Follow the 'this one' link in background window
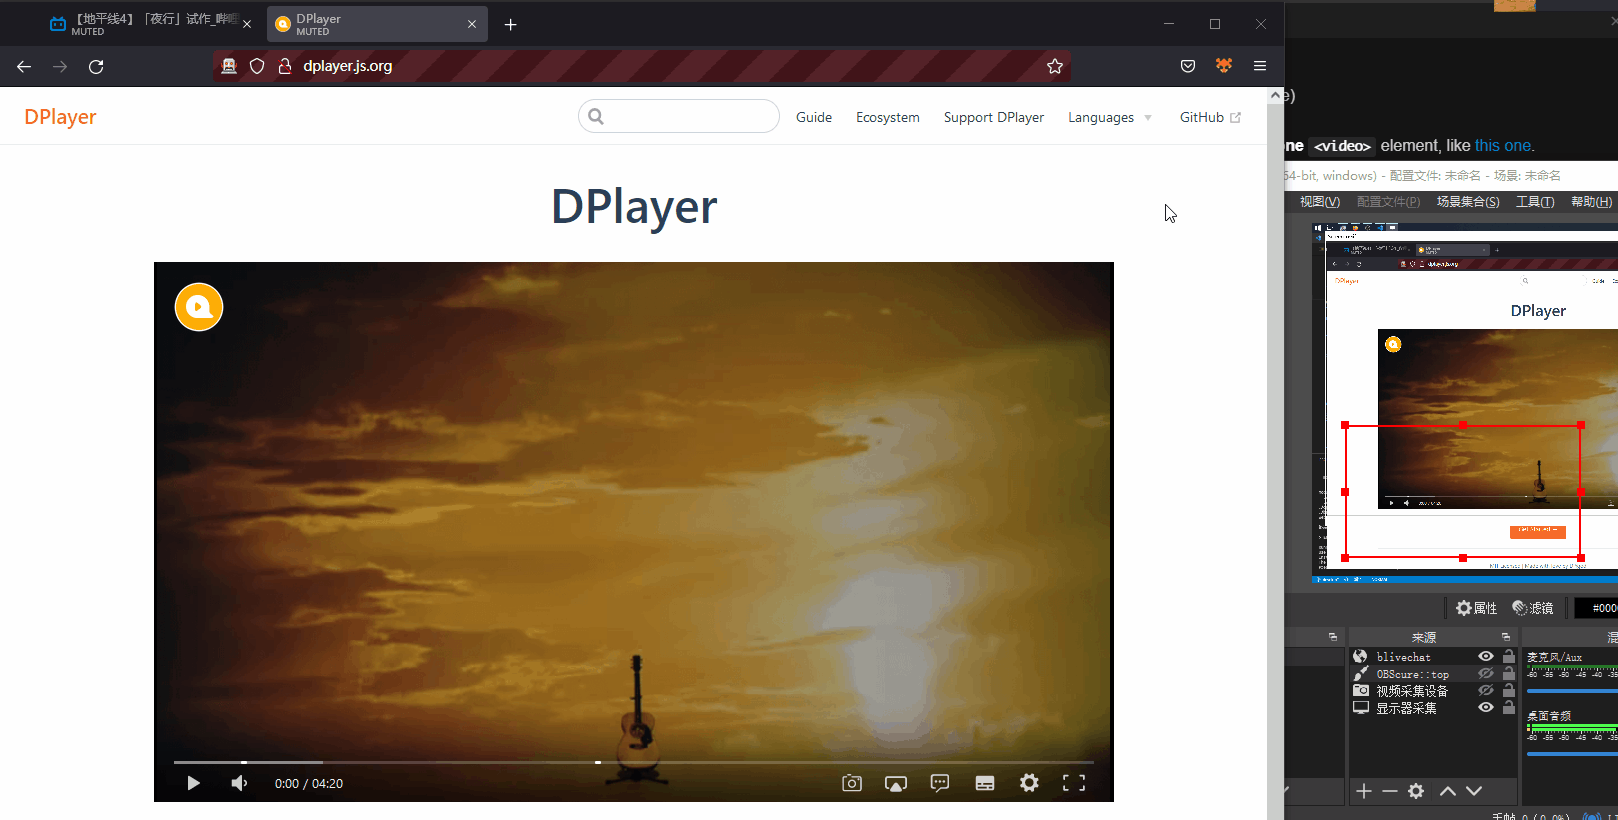 tap(1503, 146)
